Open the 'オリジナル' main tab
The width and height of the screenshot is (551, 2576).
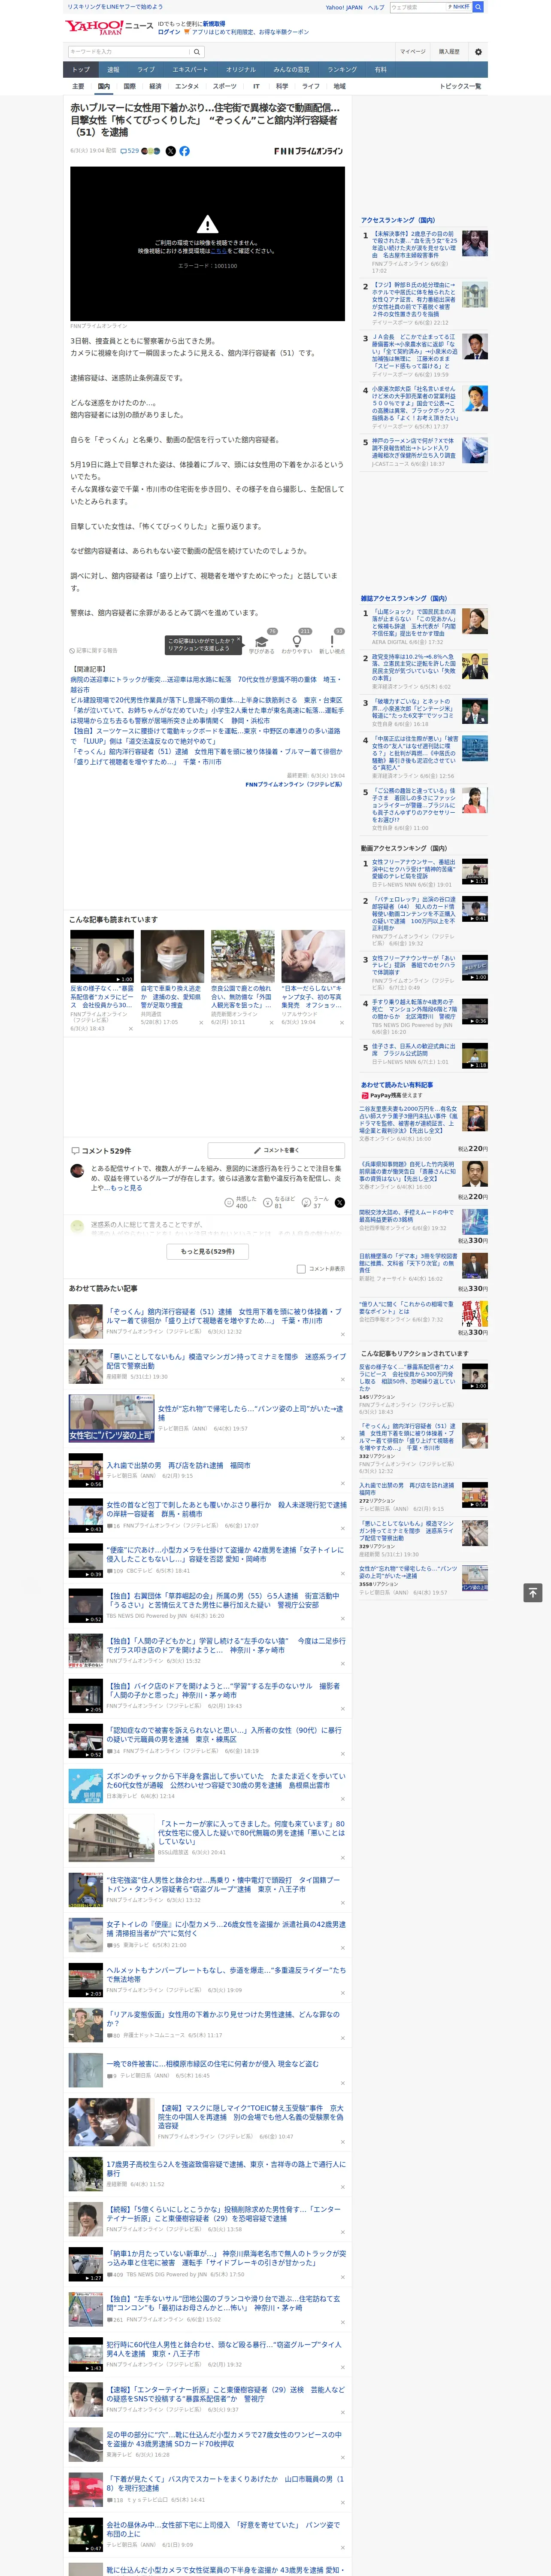pyautogui.click(x=241, y=70)
